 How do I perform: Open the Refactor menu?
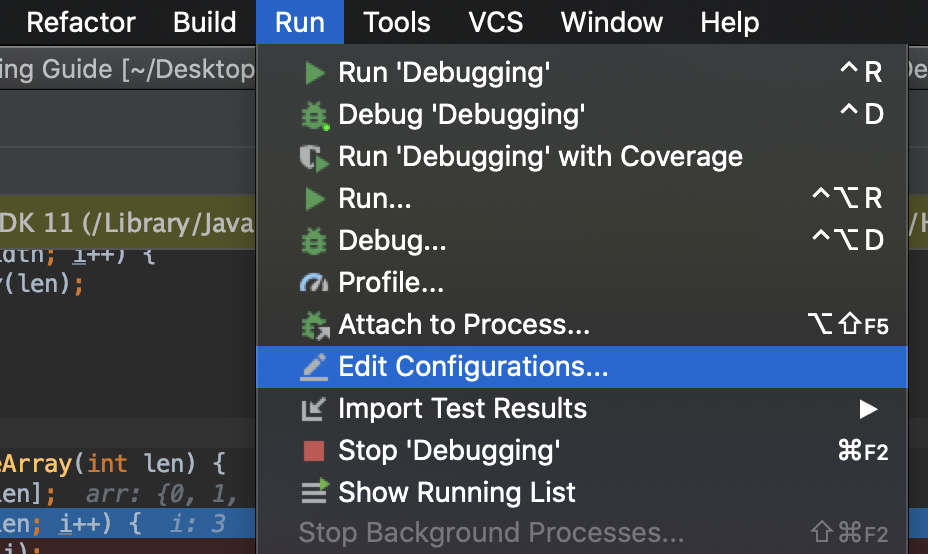[81, 22]
